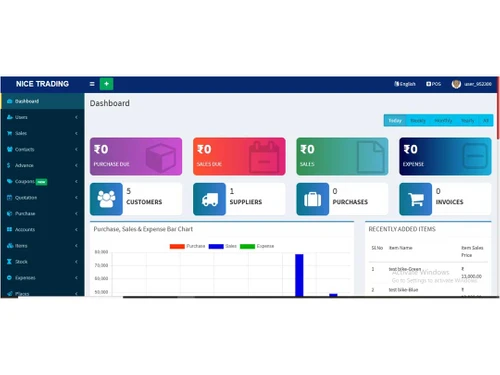Open the Customers count label
The height and width of the screenshot is (375, 500).
click(x=144, y=202)
